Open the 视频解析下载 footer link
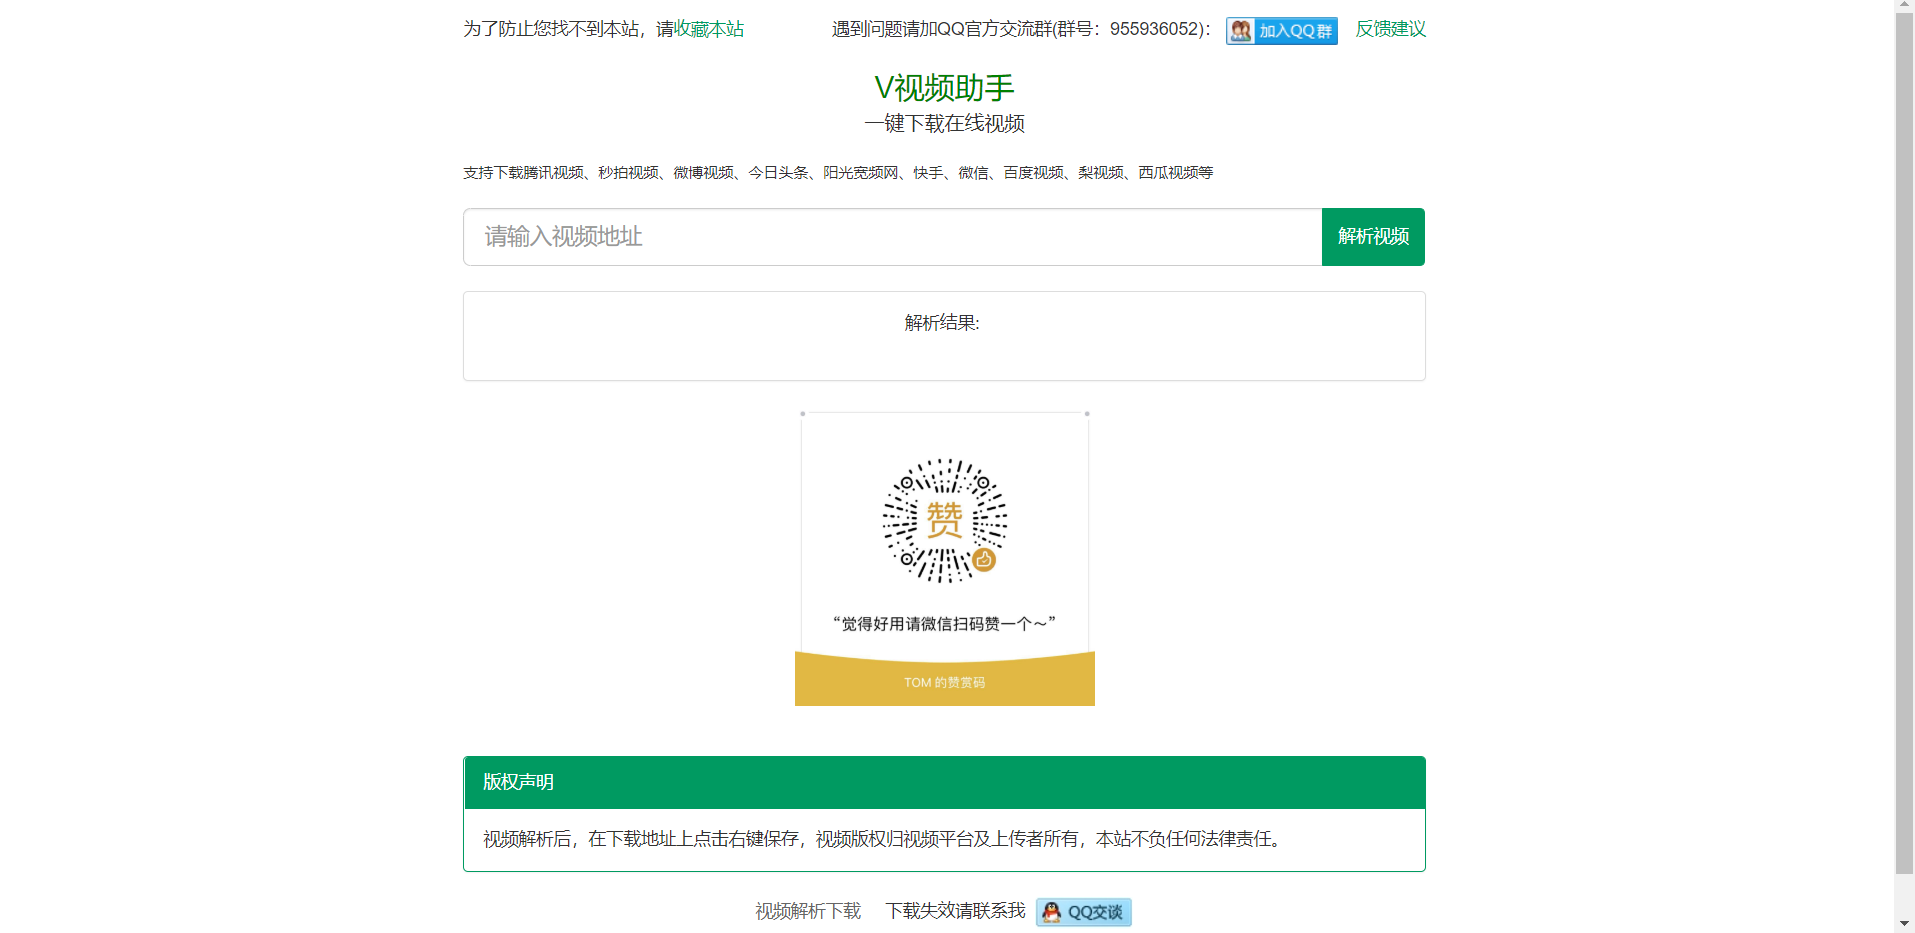The height and width of the screenshot is (933, 1915). click(808, 911)
